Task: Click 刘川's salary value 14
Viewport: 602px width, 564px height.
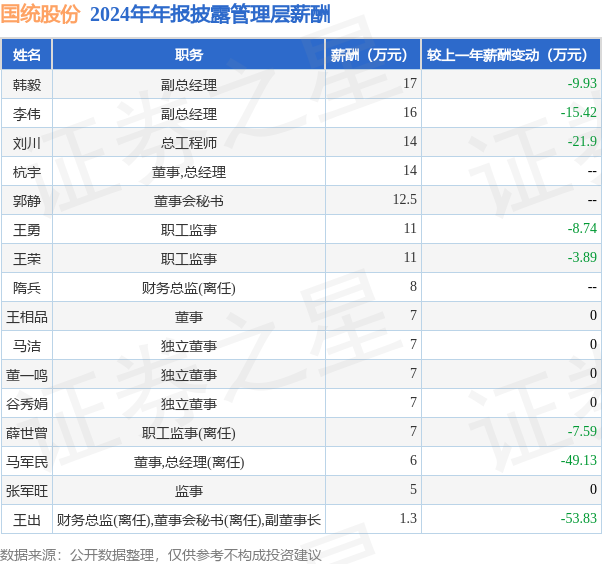Action: click(x=410, y=141)
